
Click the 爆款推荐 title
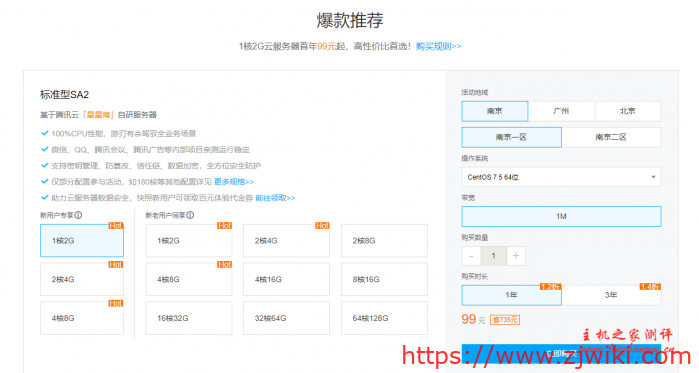(350, 20)
